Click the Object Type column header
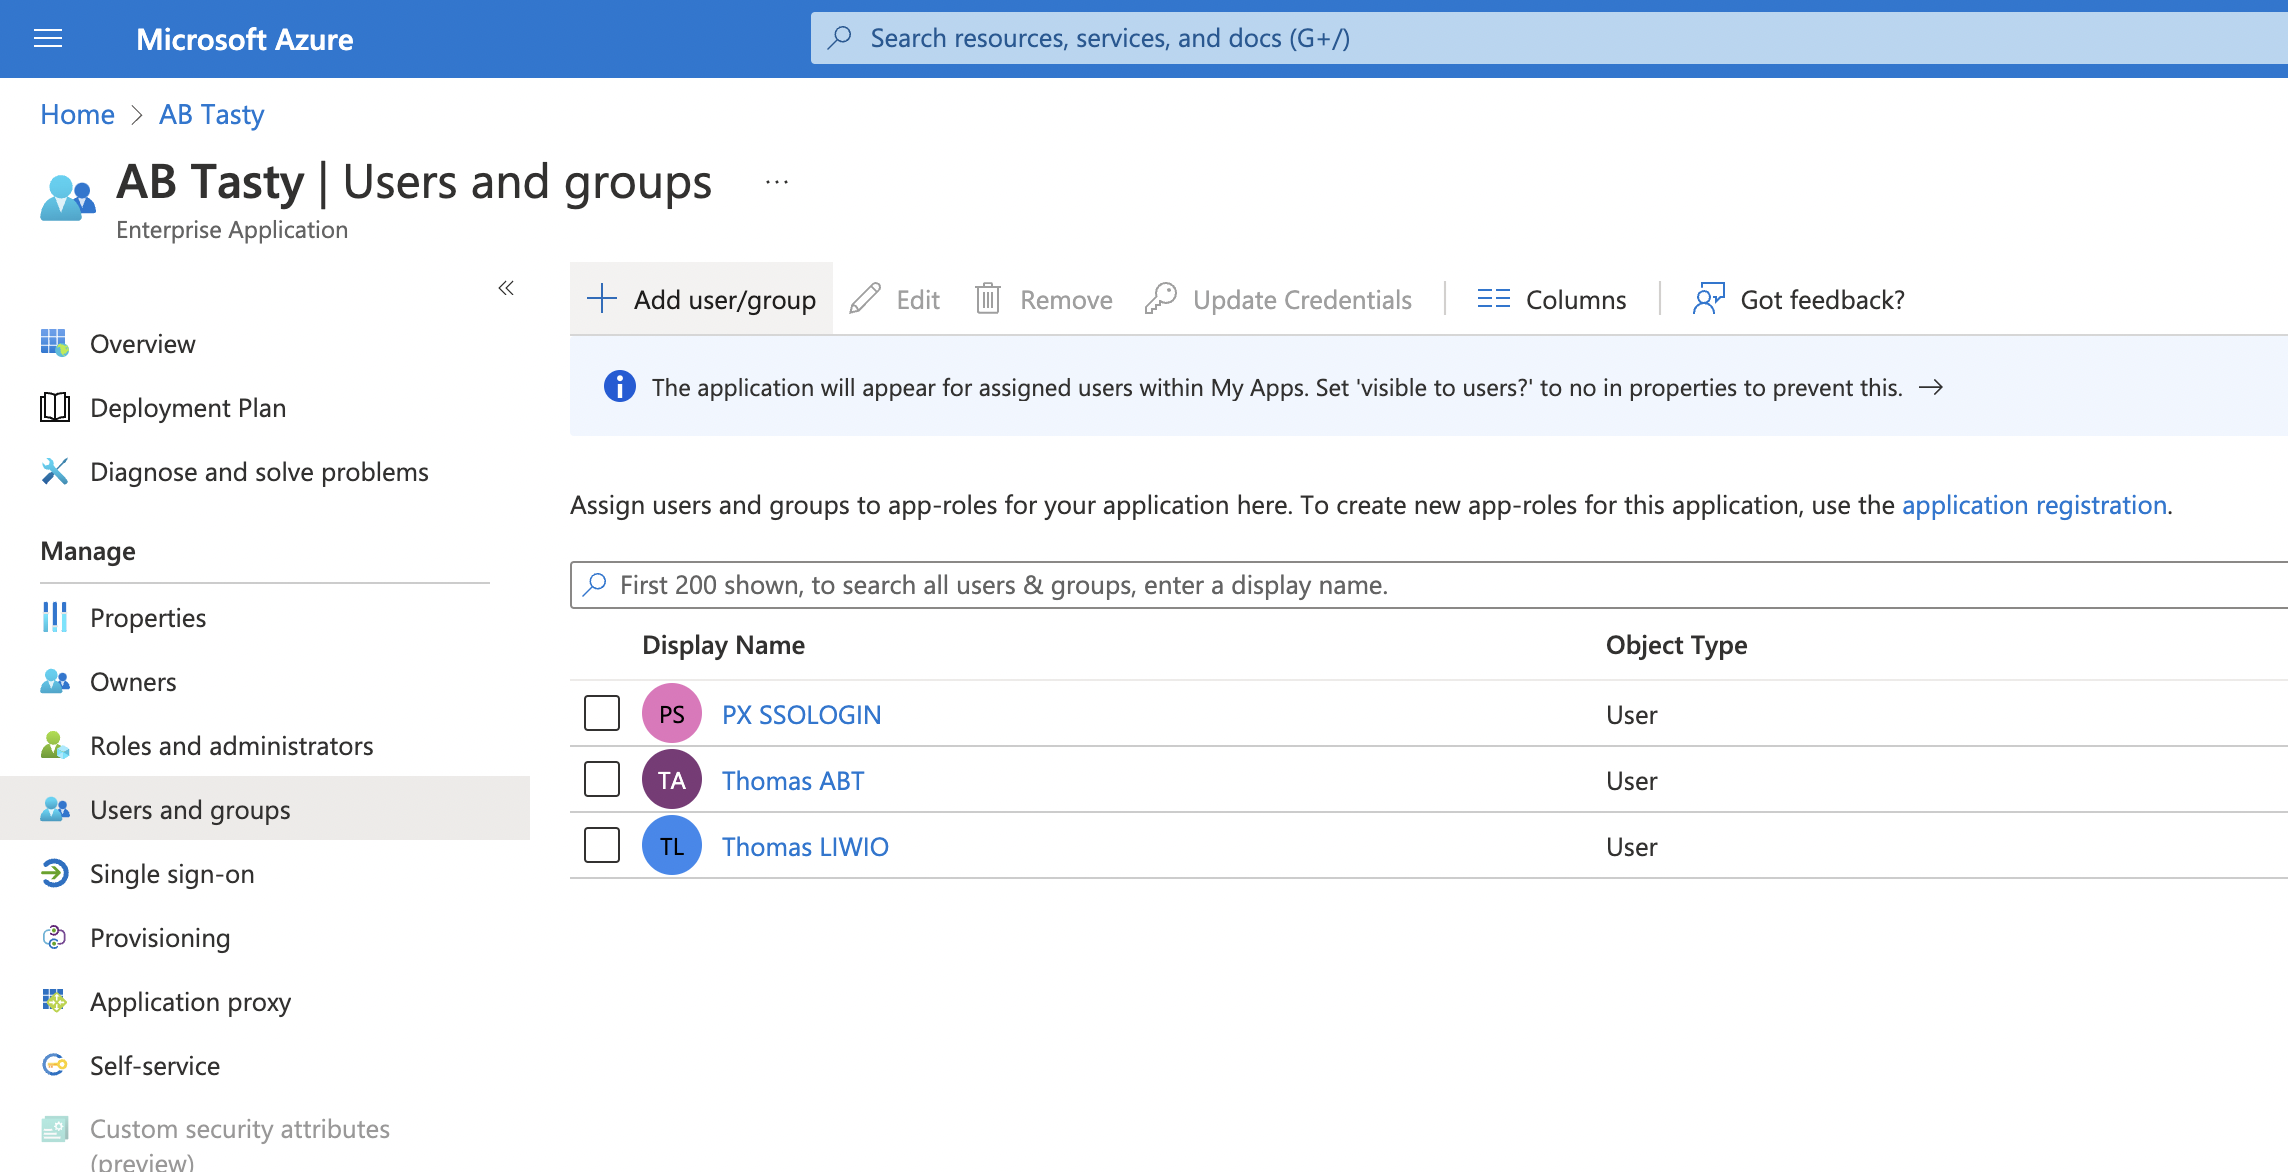 click(x=1676, y=644)
